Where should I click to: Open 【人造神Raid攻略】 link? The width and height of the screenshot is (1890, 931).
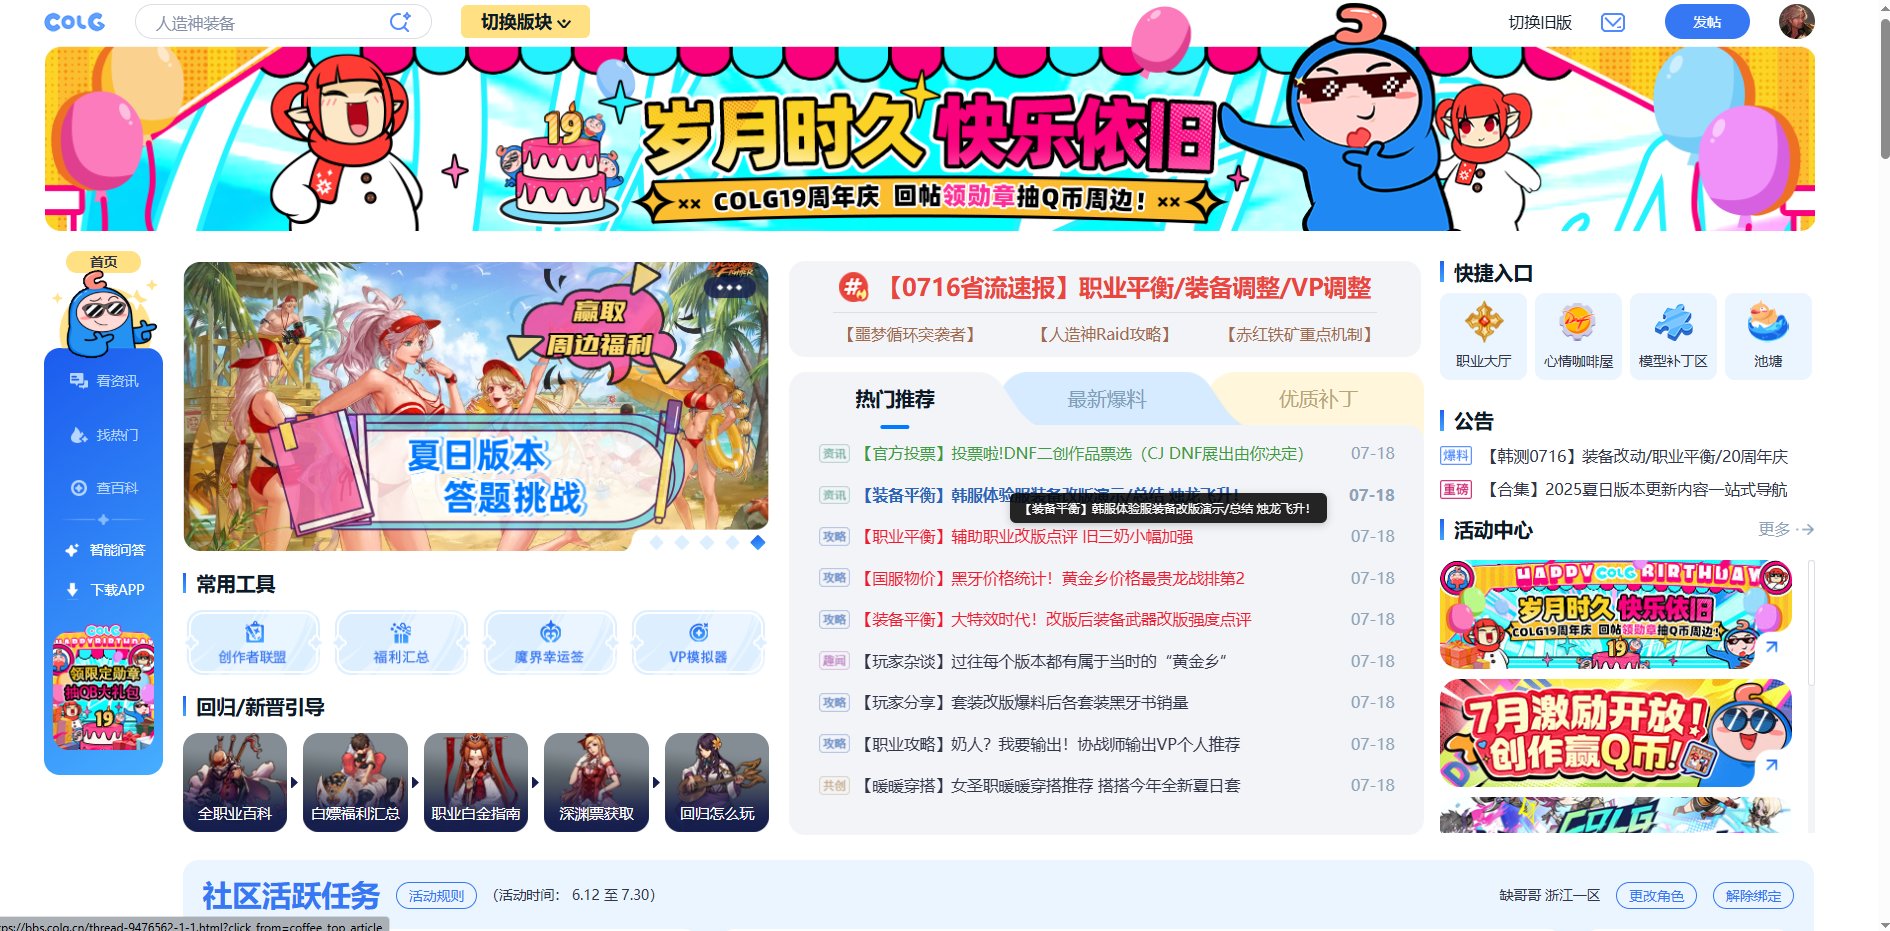click(x=1104, y=334)
